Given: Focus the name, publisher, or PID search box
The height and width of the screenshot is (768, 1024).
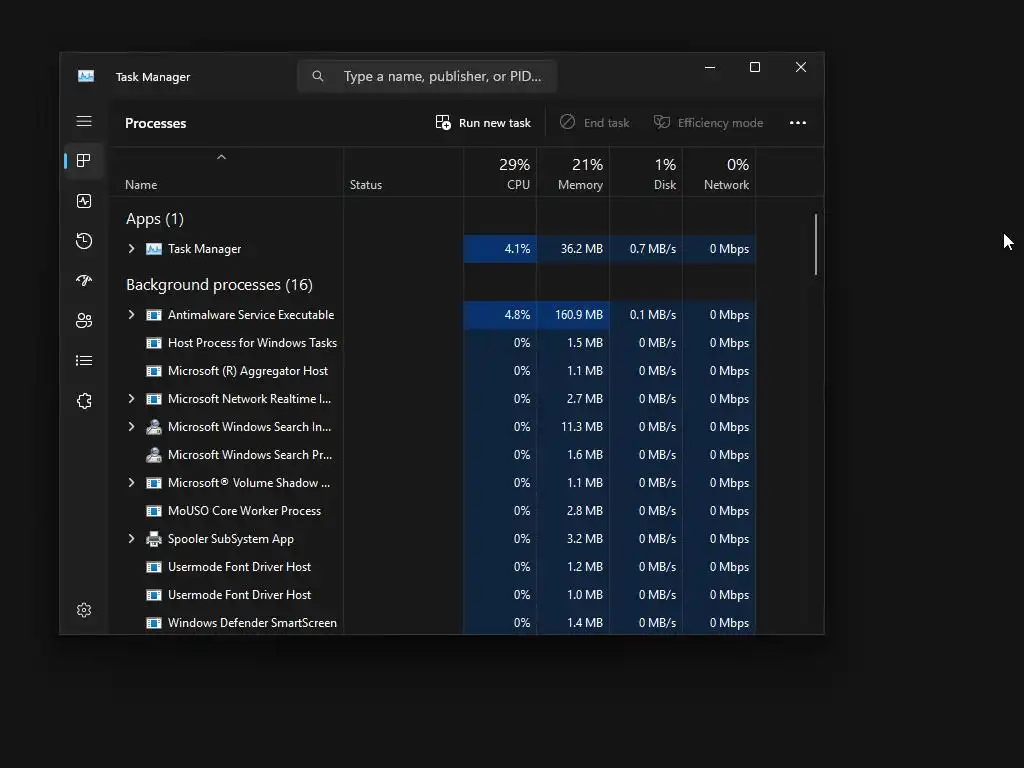Looking at the screenshot, I should tap(427, 76).
